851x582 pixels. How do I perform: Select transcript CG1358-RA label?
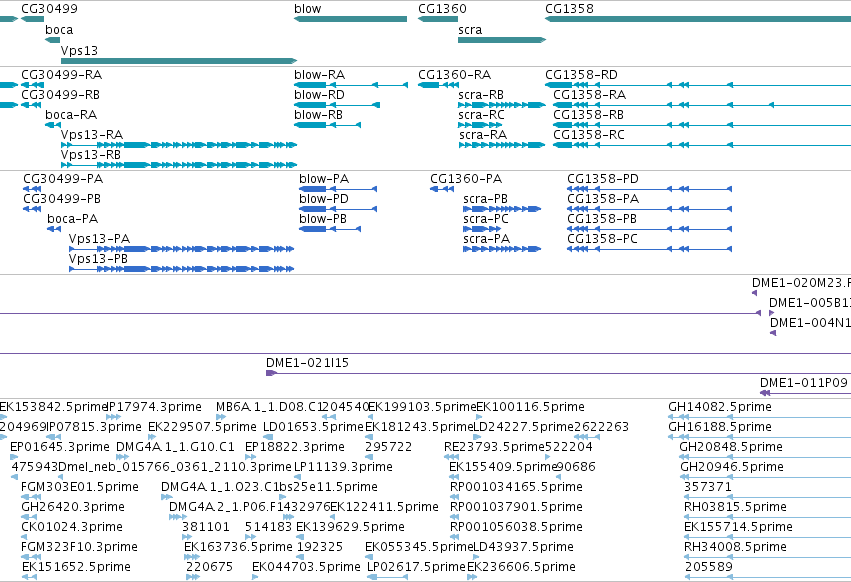click(x=589, y=94)
